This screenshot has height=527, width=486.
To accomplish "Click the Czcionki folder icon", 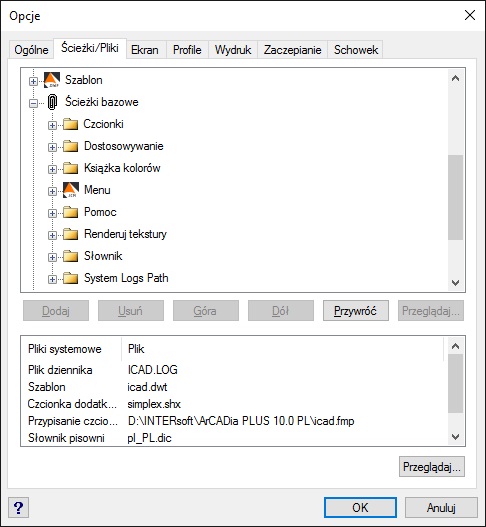I will pos(71,124).
